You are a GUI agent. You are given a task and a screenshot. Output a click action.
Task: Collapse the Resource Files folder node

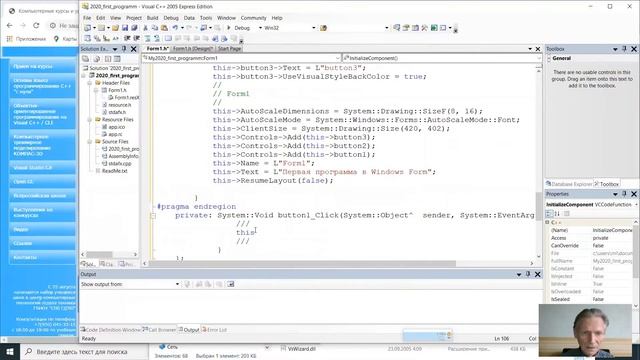click(89, 120)
